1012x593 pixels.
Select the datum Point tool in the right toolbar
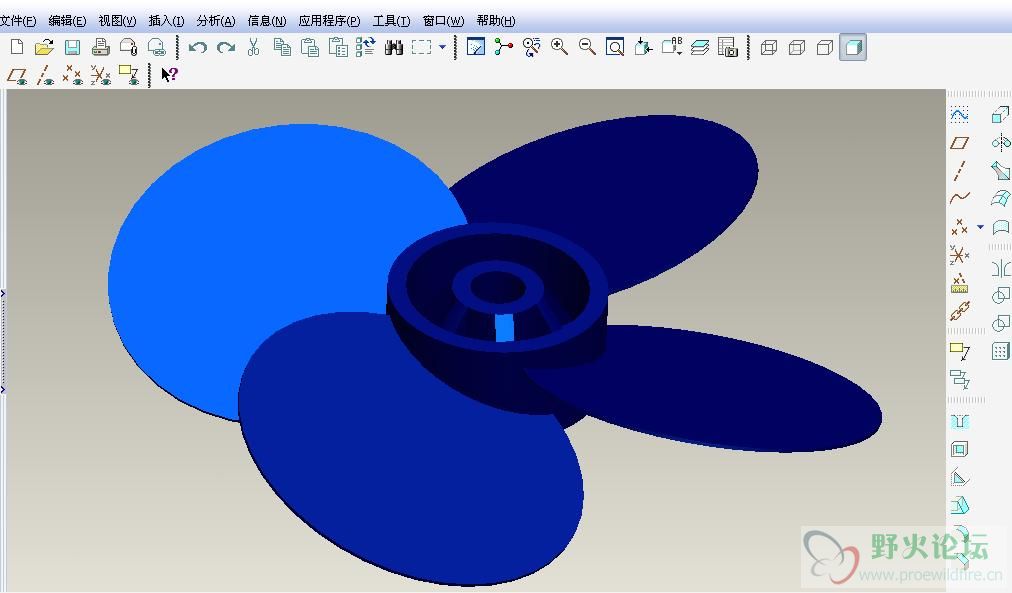960,226
